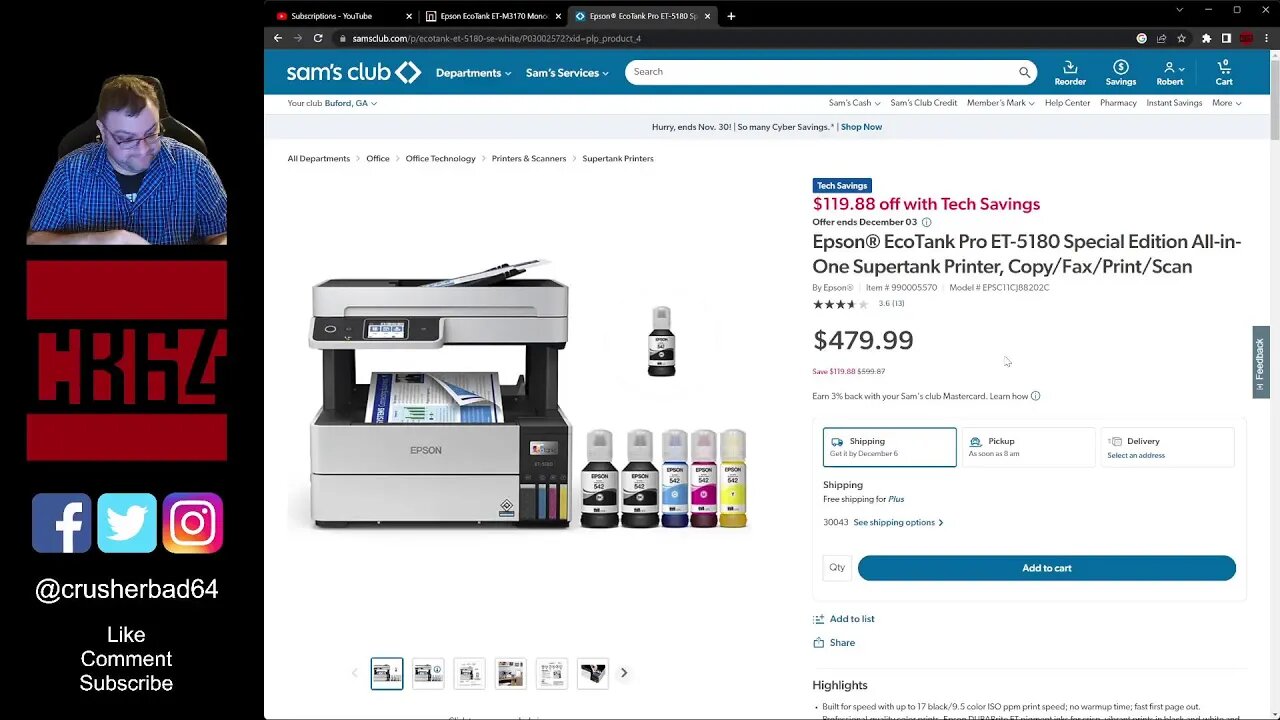
Task: Open the Instant Savings link
Action: click(1174, 103)
